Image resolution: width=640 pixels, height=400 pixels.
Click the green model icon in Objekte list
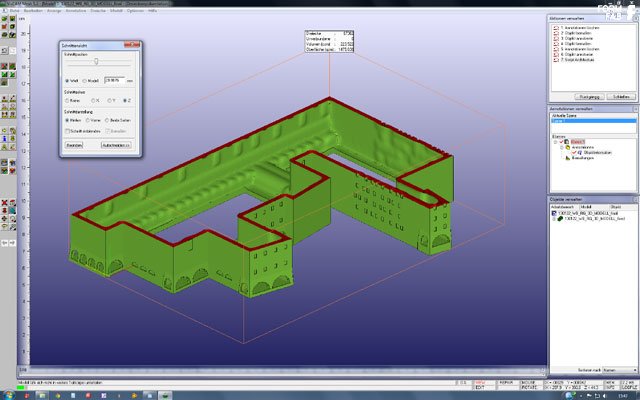pos(560,219)
